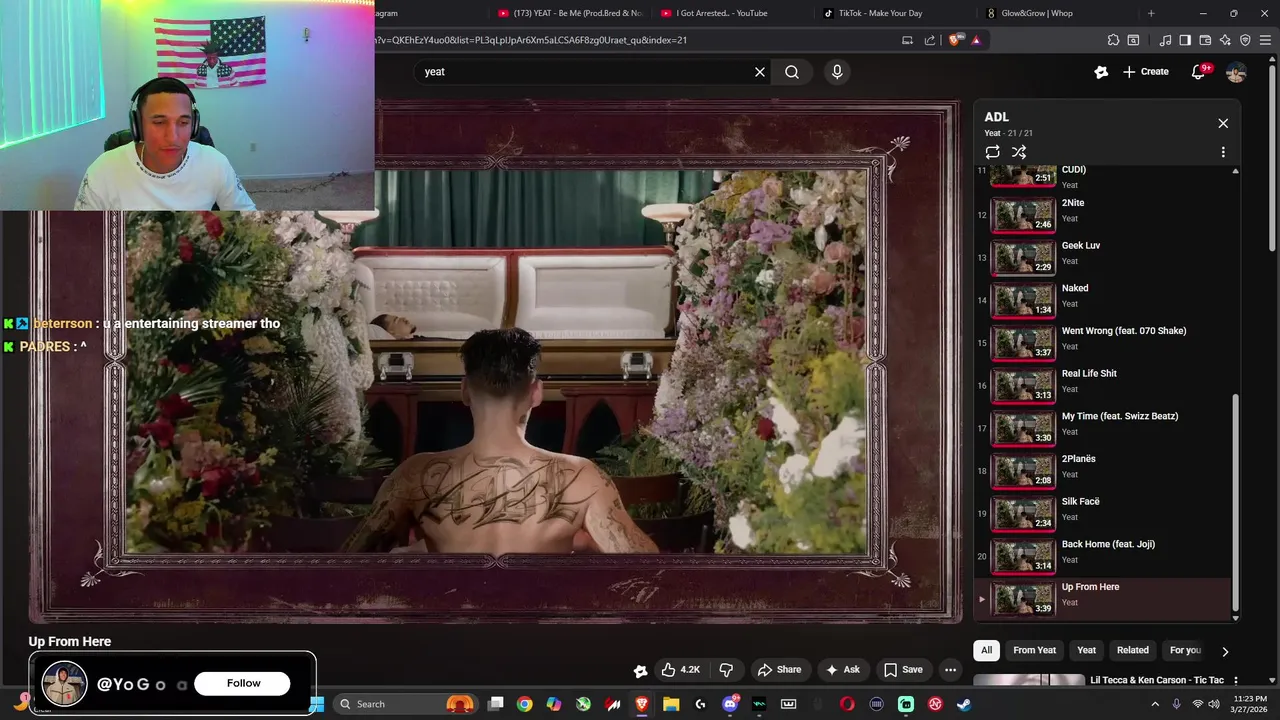Viewport: 1280px width, 720px height.
Task: Open Leo AI sparkle icon
Action: pyautogui.click(x=1225, y=40)
